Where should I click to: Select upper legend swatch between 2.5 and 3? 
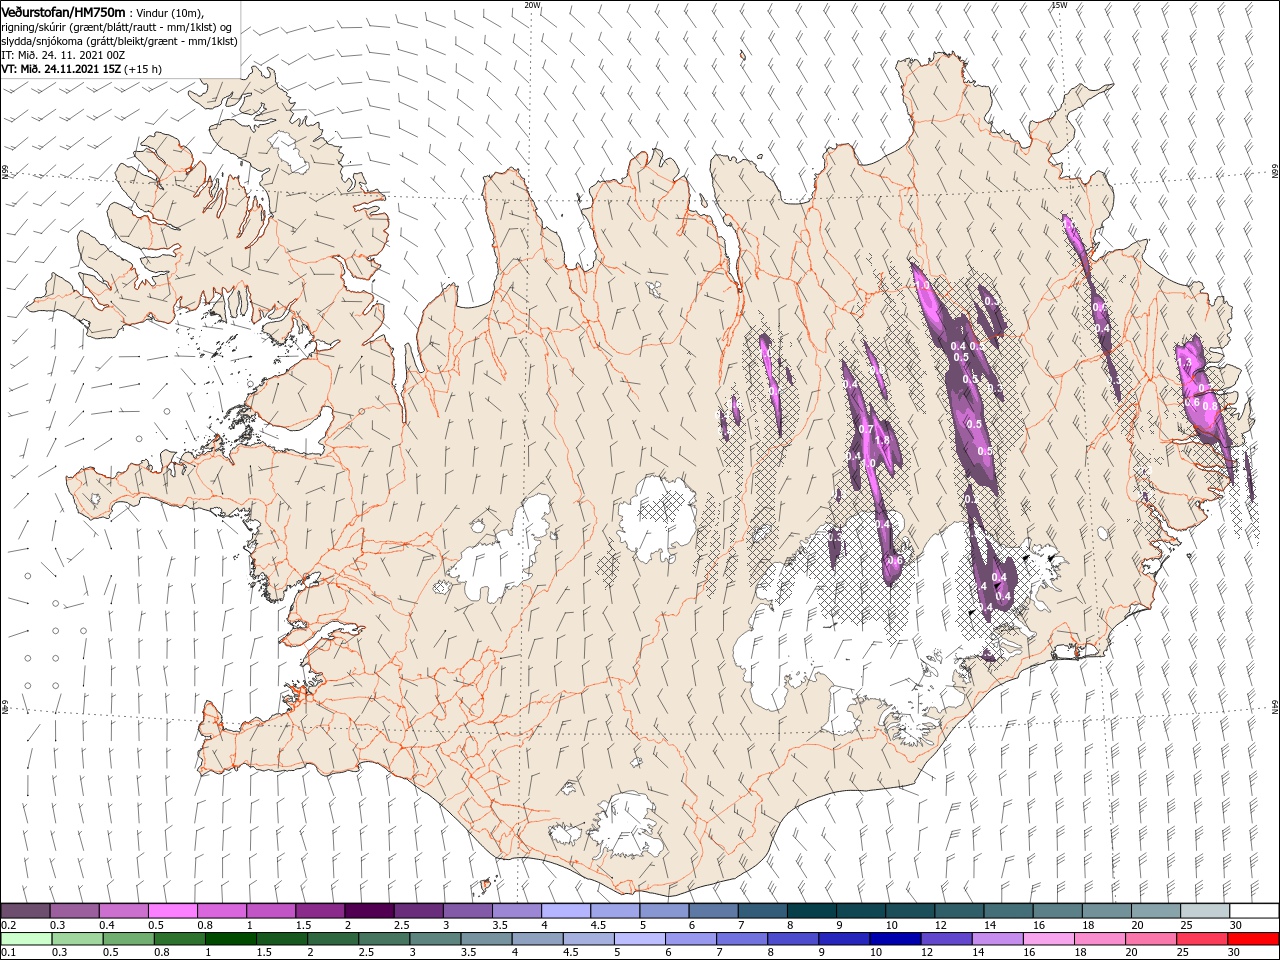pyautogui.click(x=418, y=910)
